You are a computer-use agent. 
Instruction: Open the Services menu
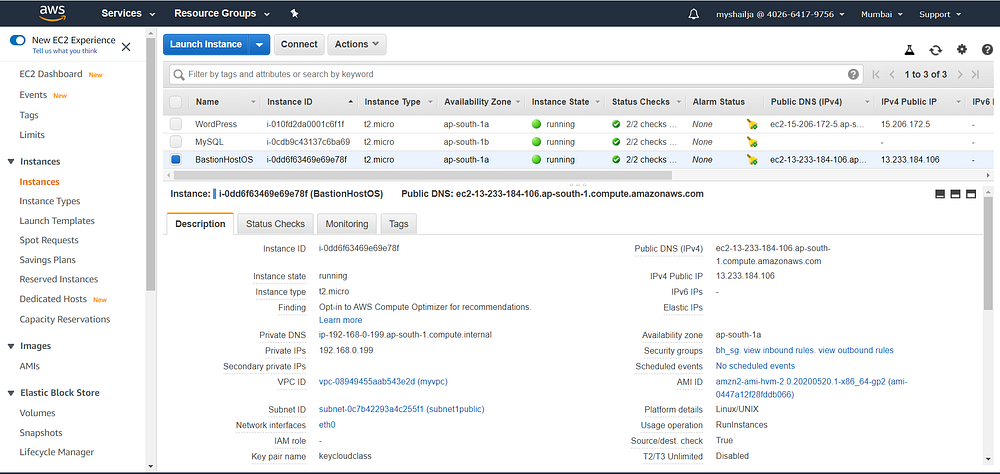coord(128,13)
